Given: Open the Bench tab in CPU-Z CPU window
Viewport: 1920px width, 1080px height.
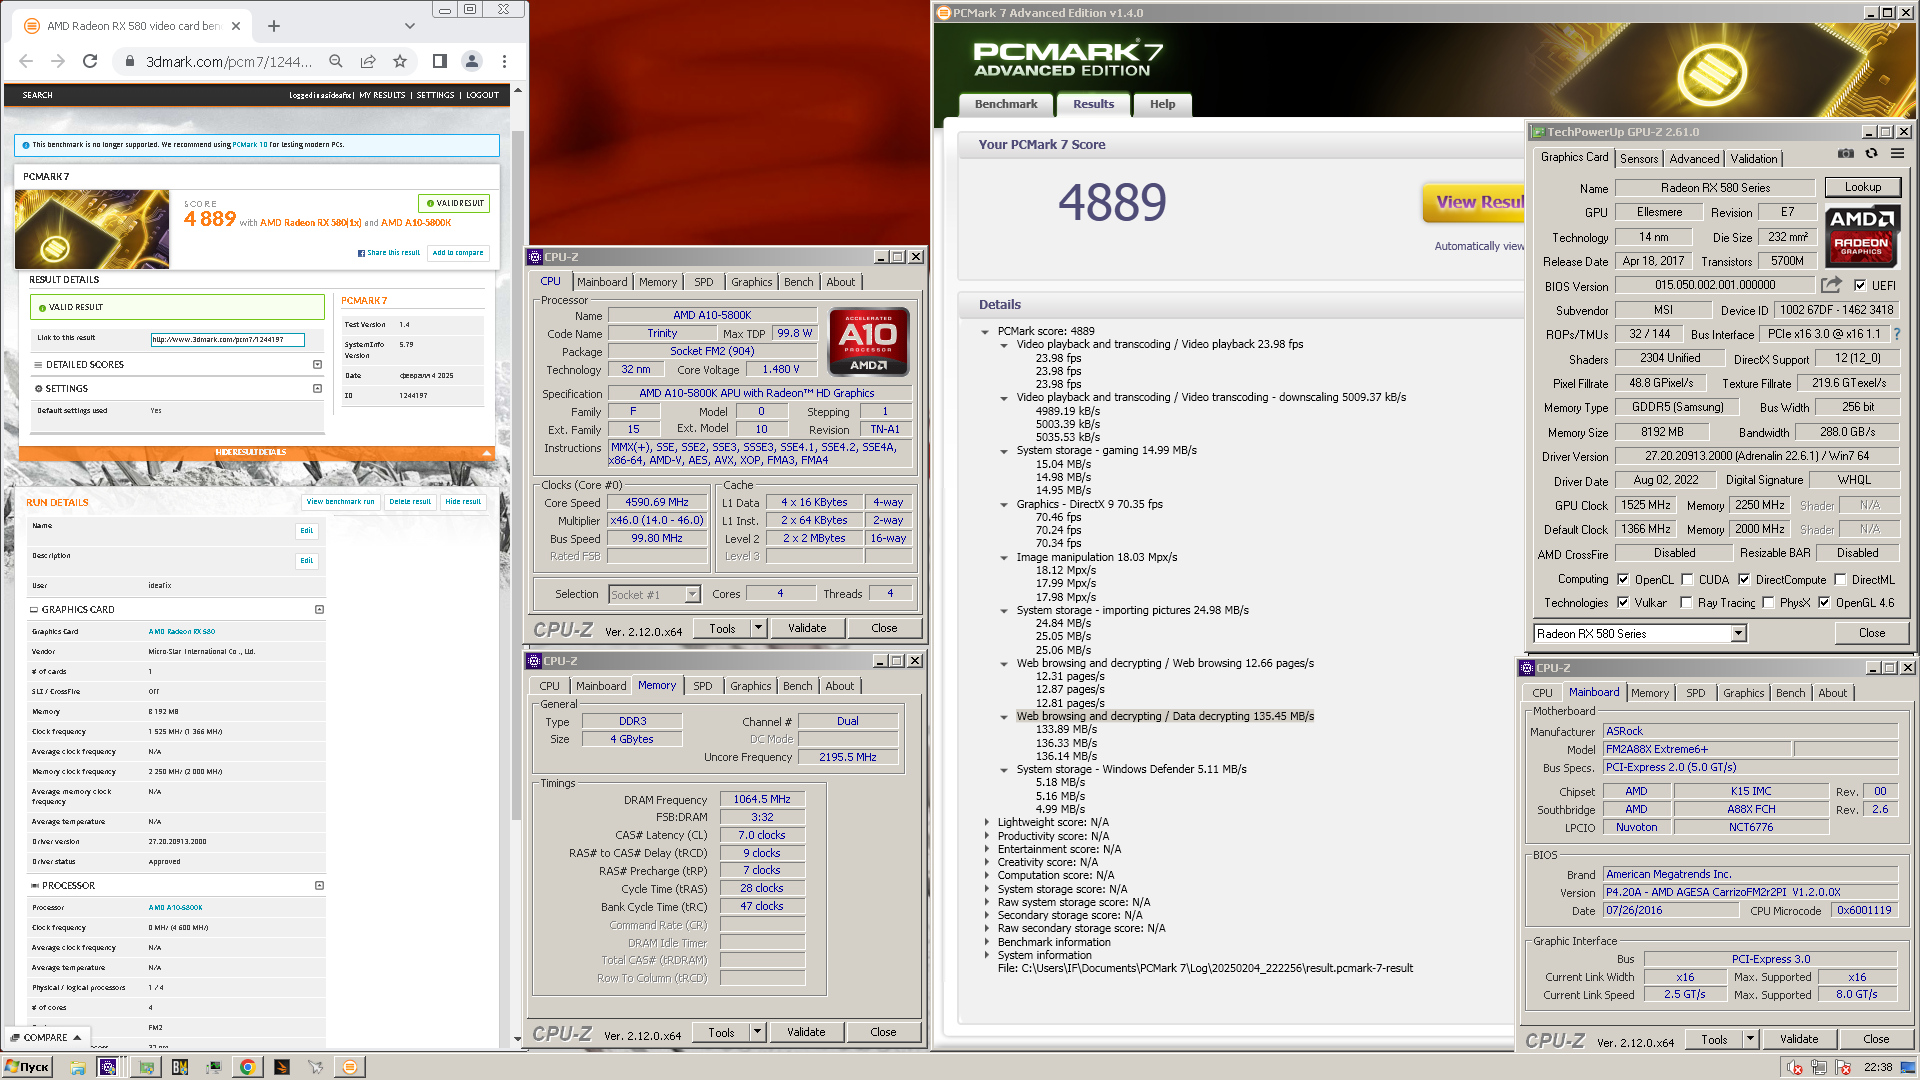Looking at the screenshot, I should coord(798,282).
